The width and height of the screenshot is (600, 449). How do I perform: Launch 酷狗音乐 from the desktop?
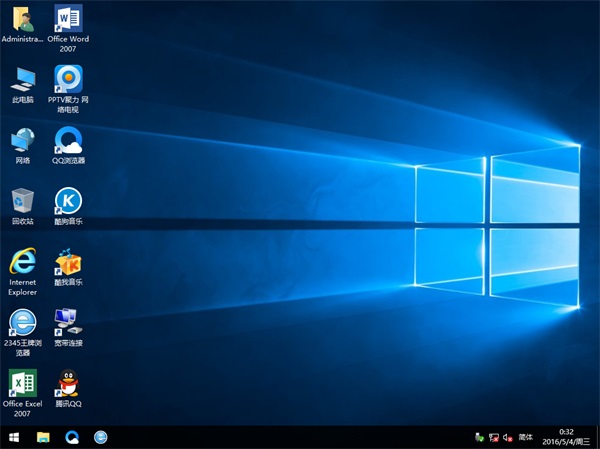pos(68,201)
